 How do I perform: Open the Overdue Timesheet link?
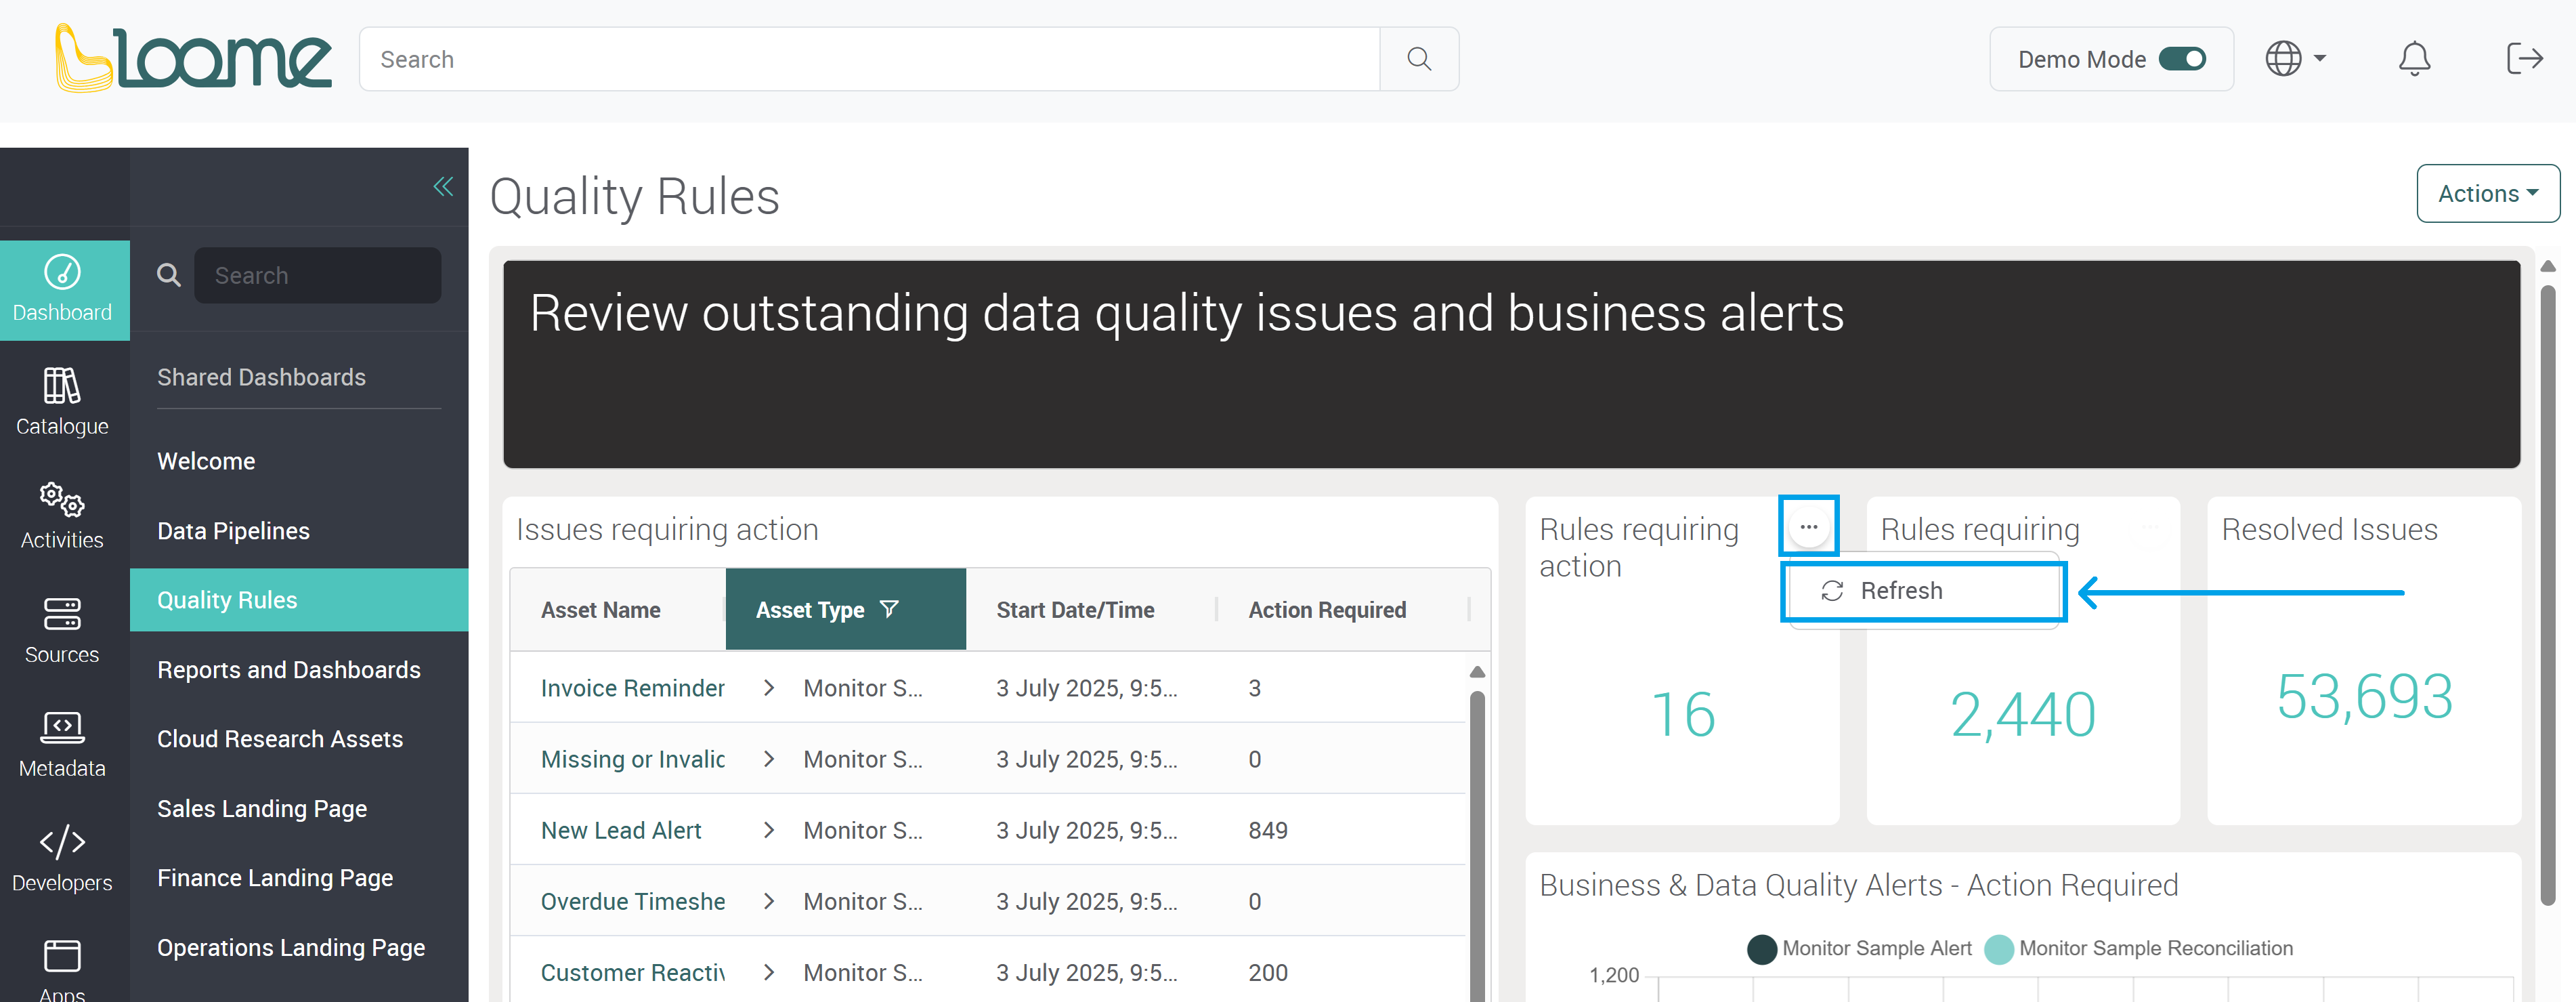tap(632, 901)
